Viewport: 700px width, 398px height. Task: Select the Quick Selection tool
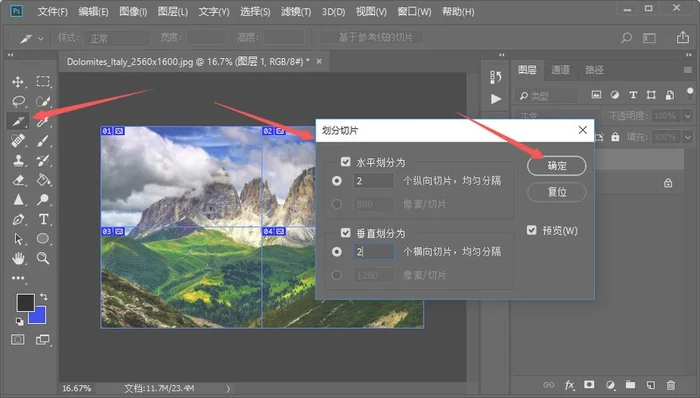click(x=43, y=101)
